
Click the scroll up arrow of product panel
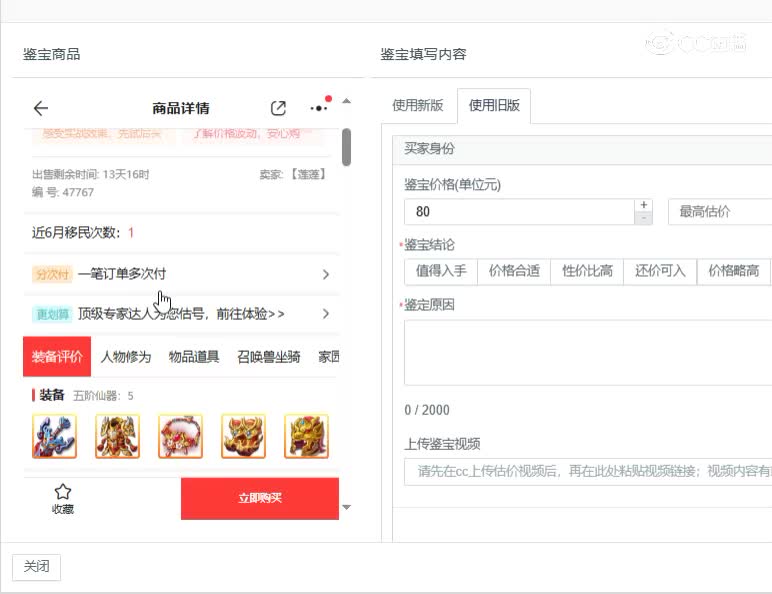[347, 101]
